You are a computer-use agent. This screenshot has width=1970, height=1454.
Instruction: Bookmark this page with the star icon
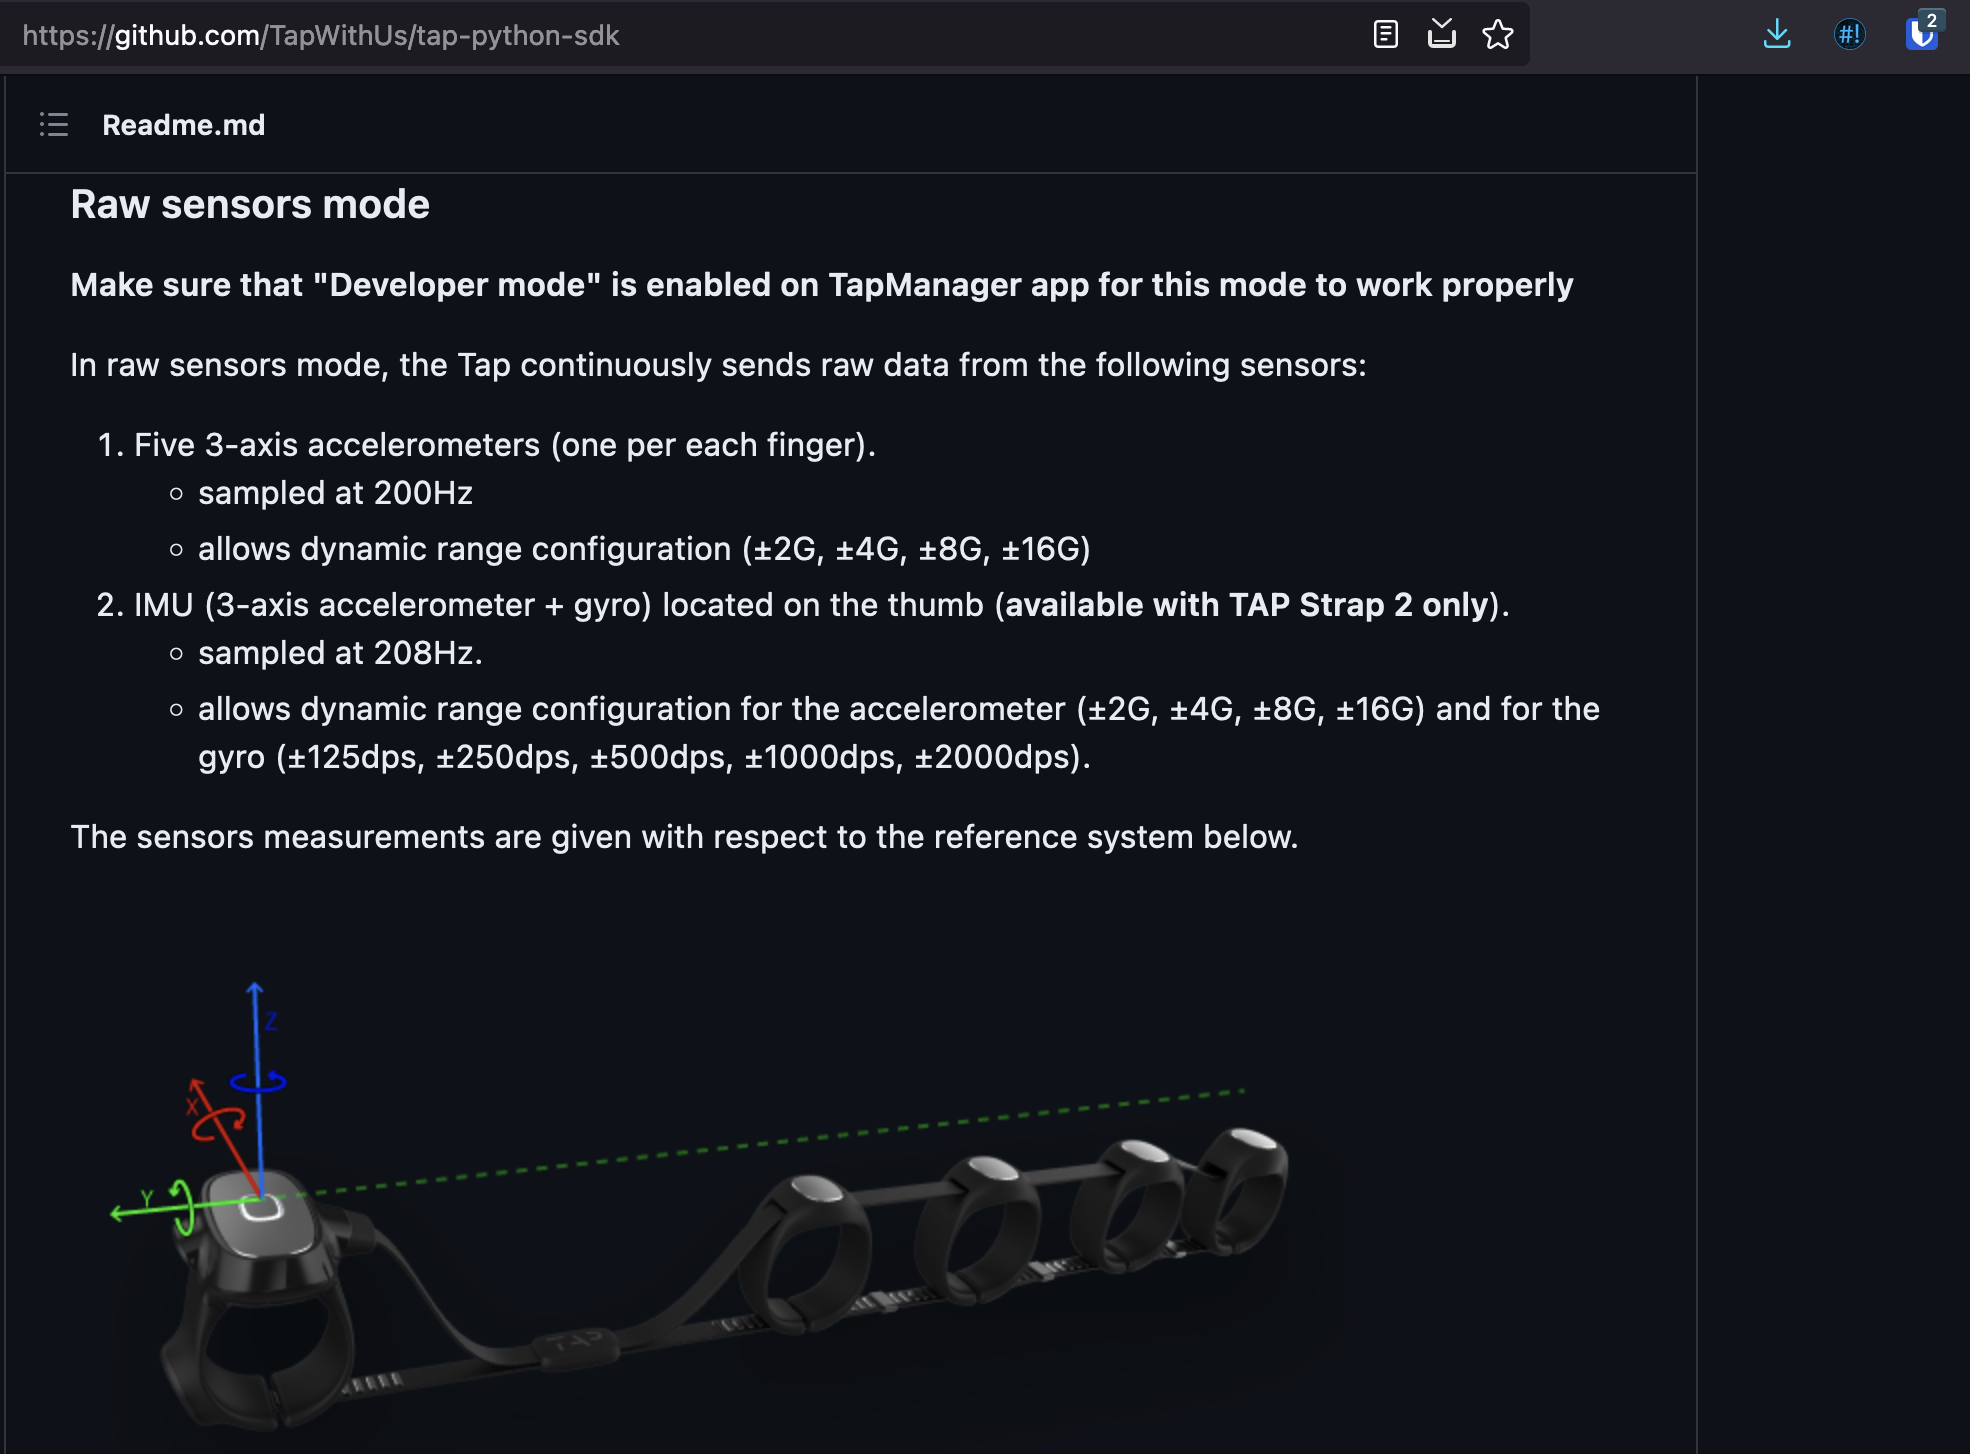click(1499, 34)
